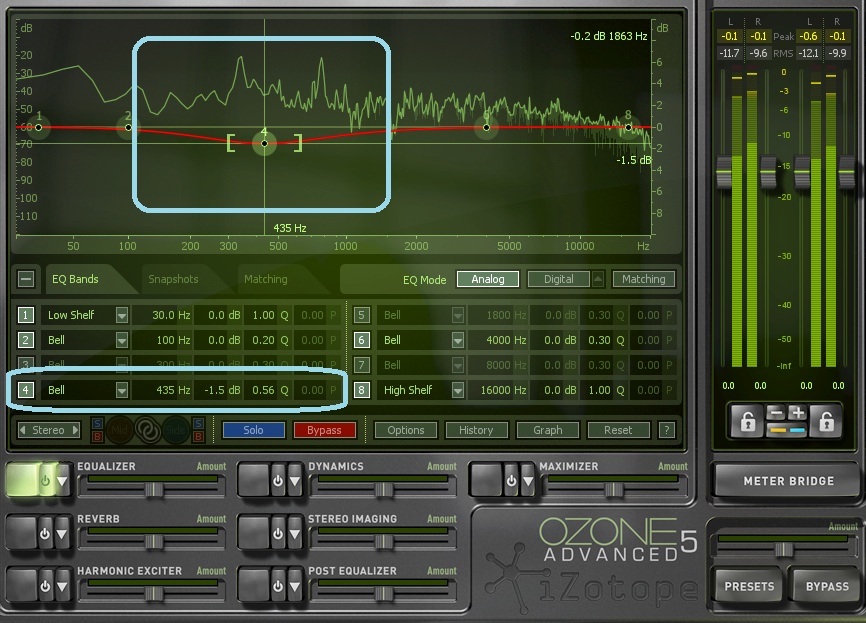Toggle the Harmonic Exciter power icon

(x=45, y=585)
